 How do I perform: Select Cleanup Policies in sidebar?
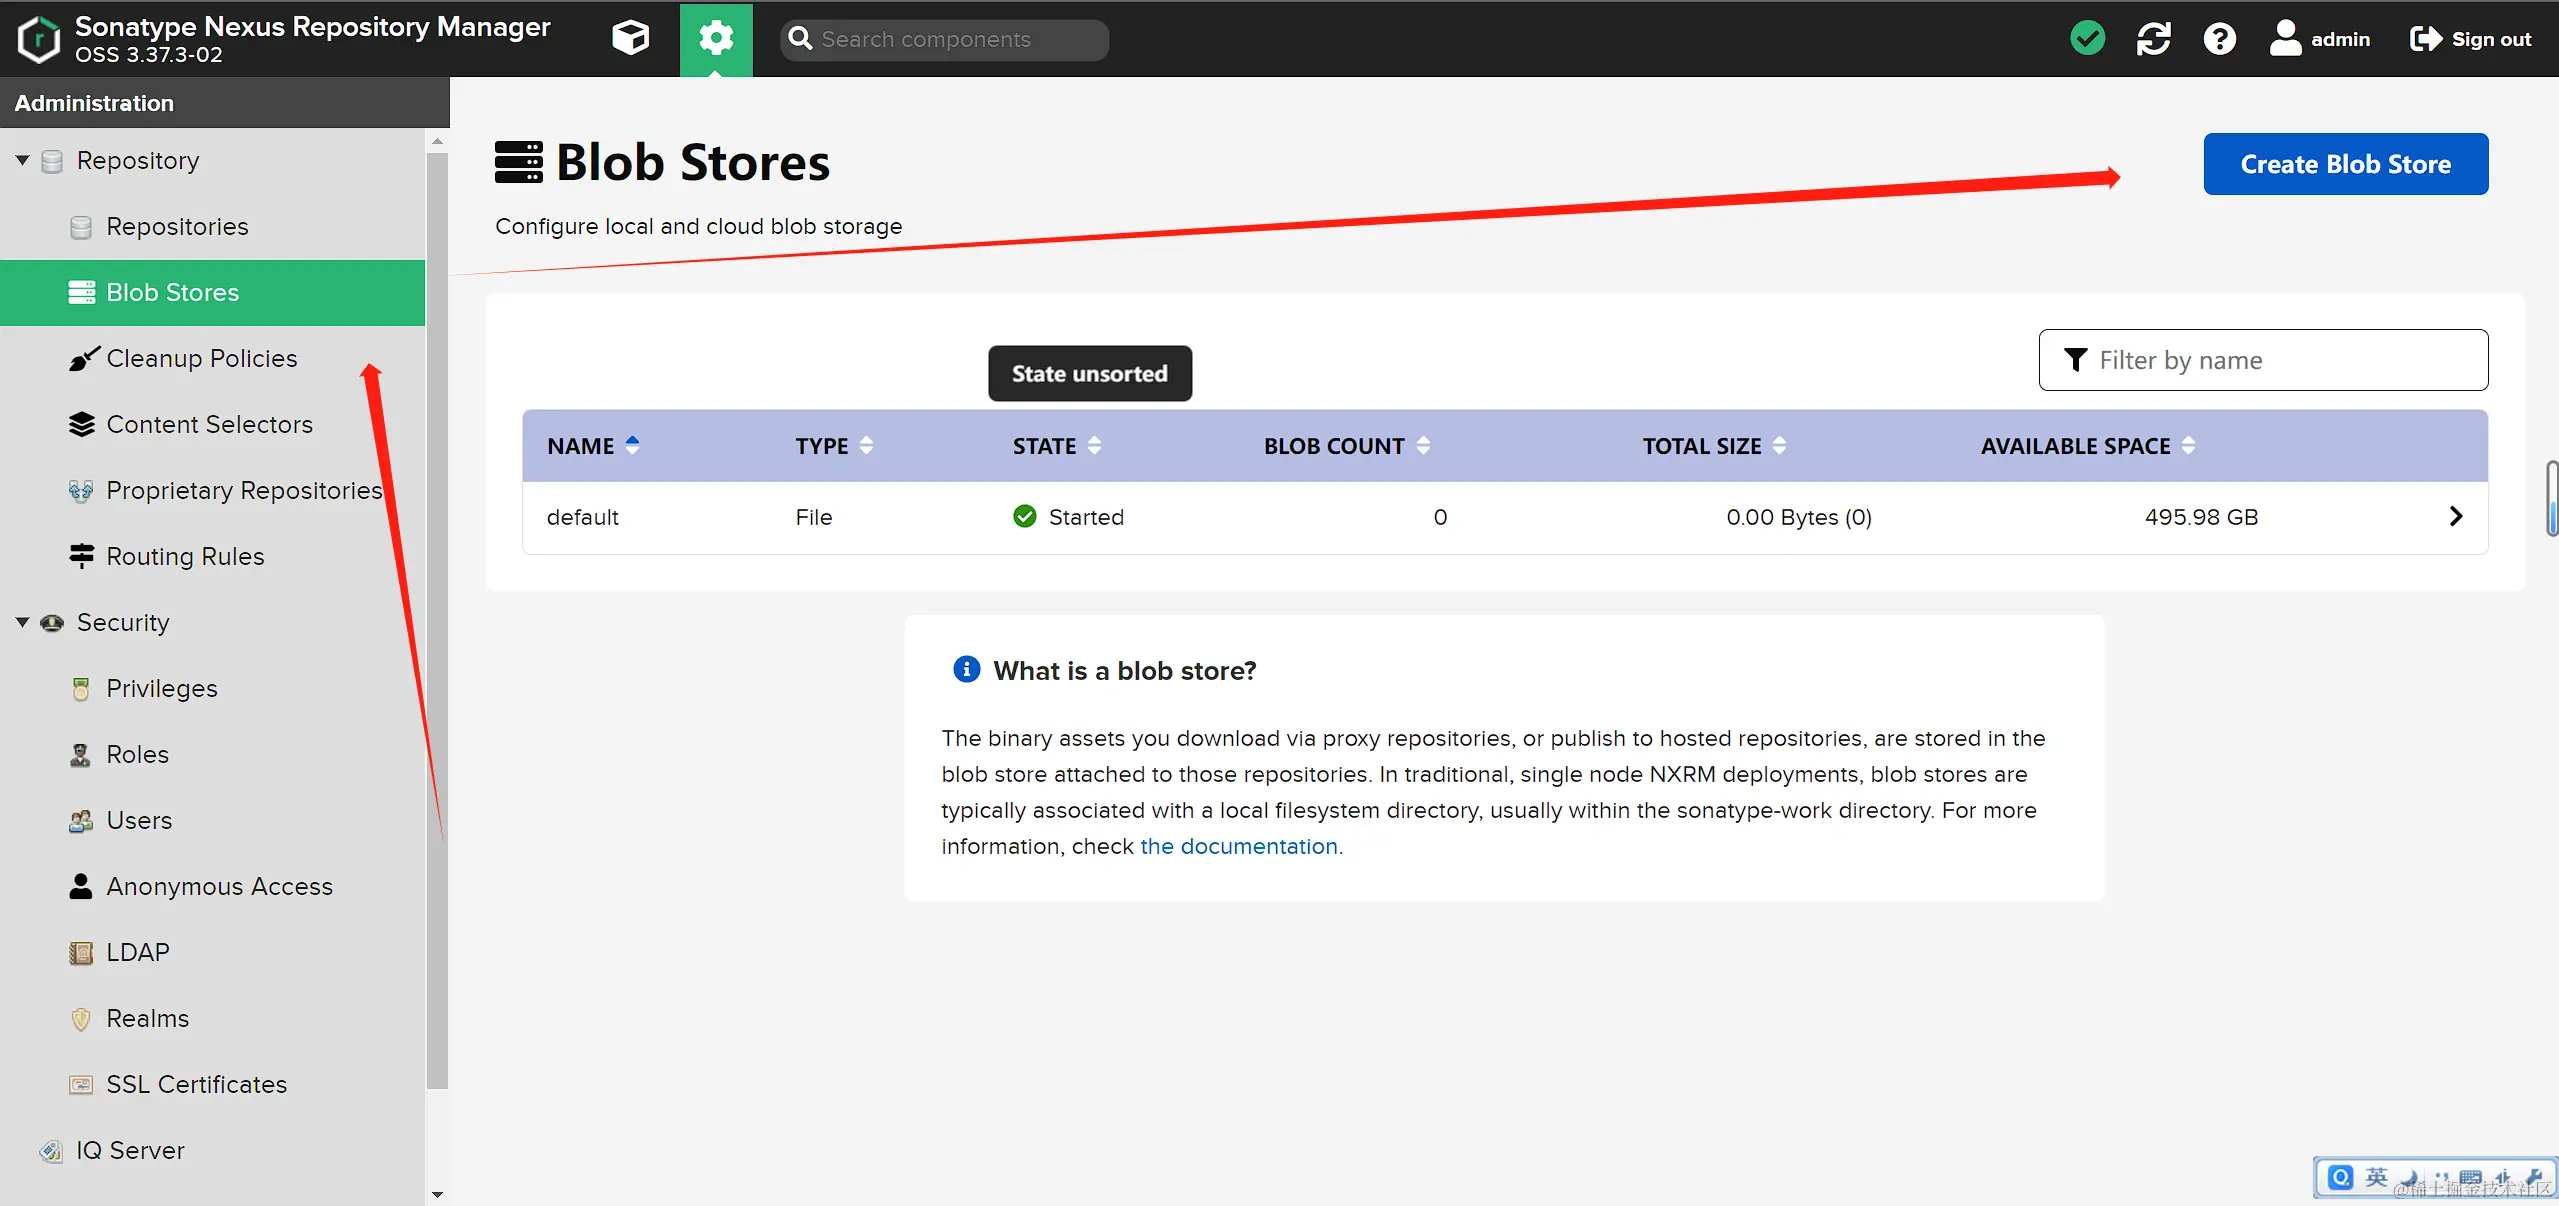(x=201, y=358)
